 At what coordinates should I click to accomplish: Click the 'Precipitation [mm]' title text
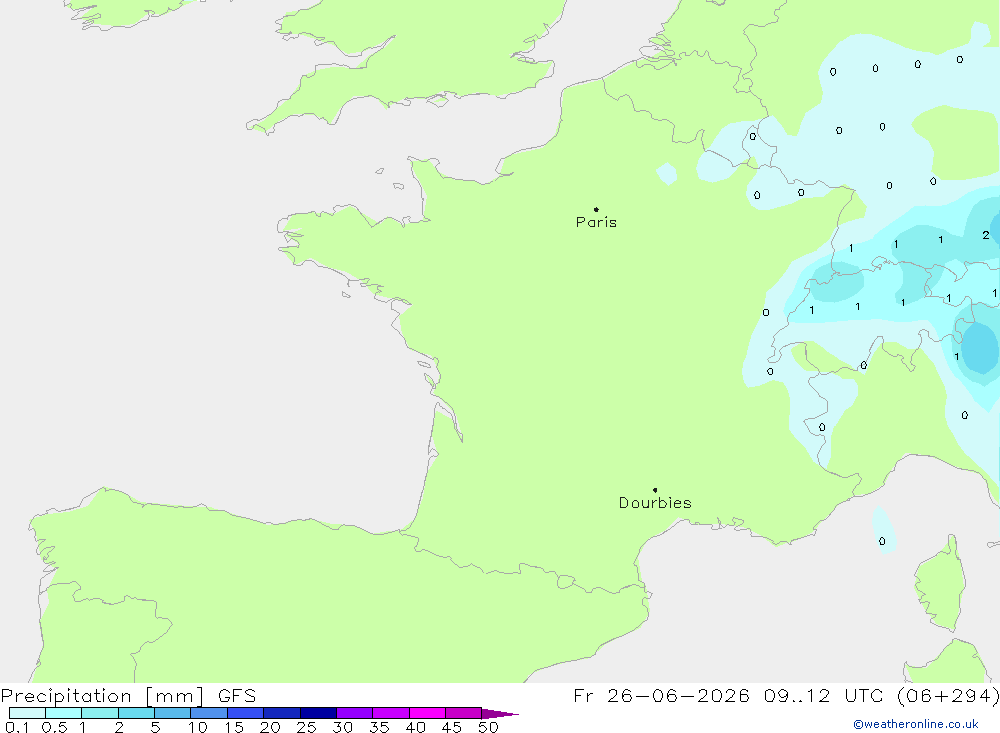102,695
